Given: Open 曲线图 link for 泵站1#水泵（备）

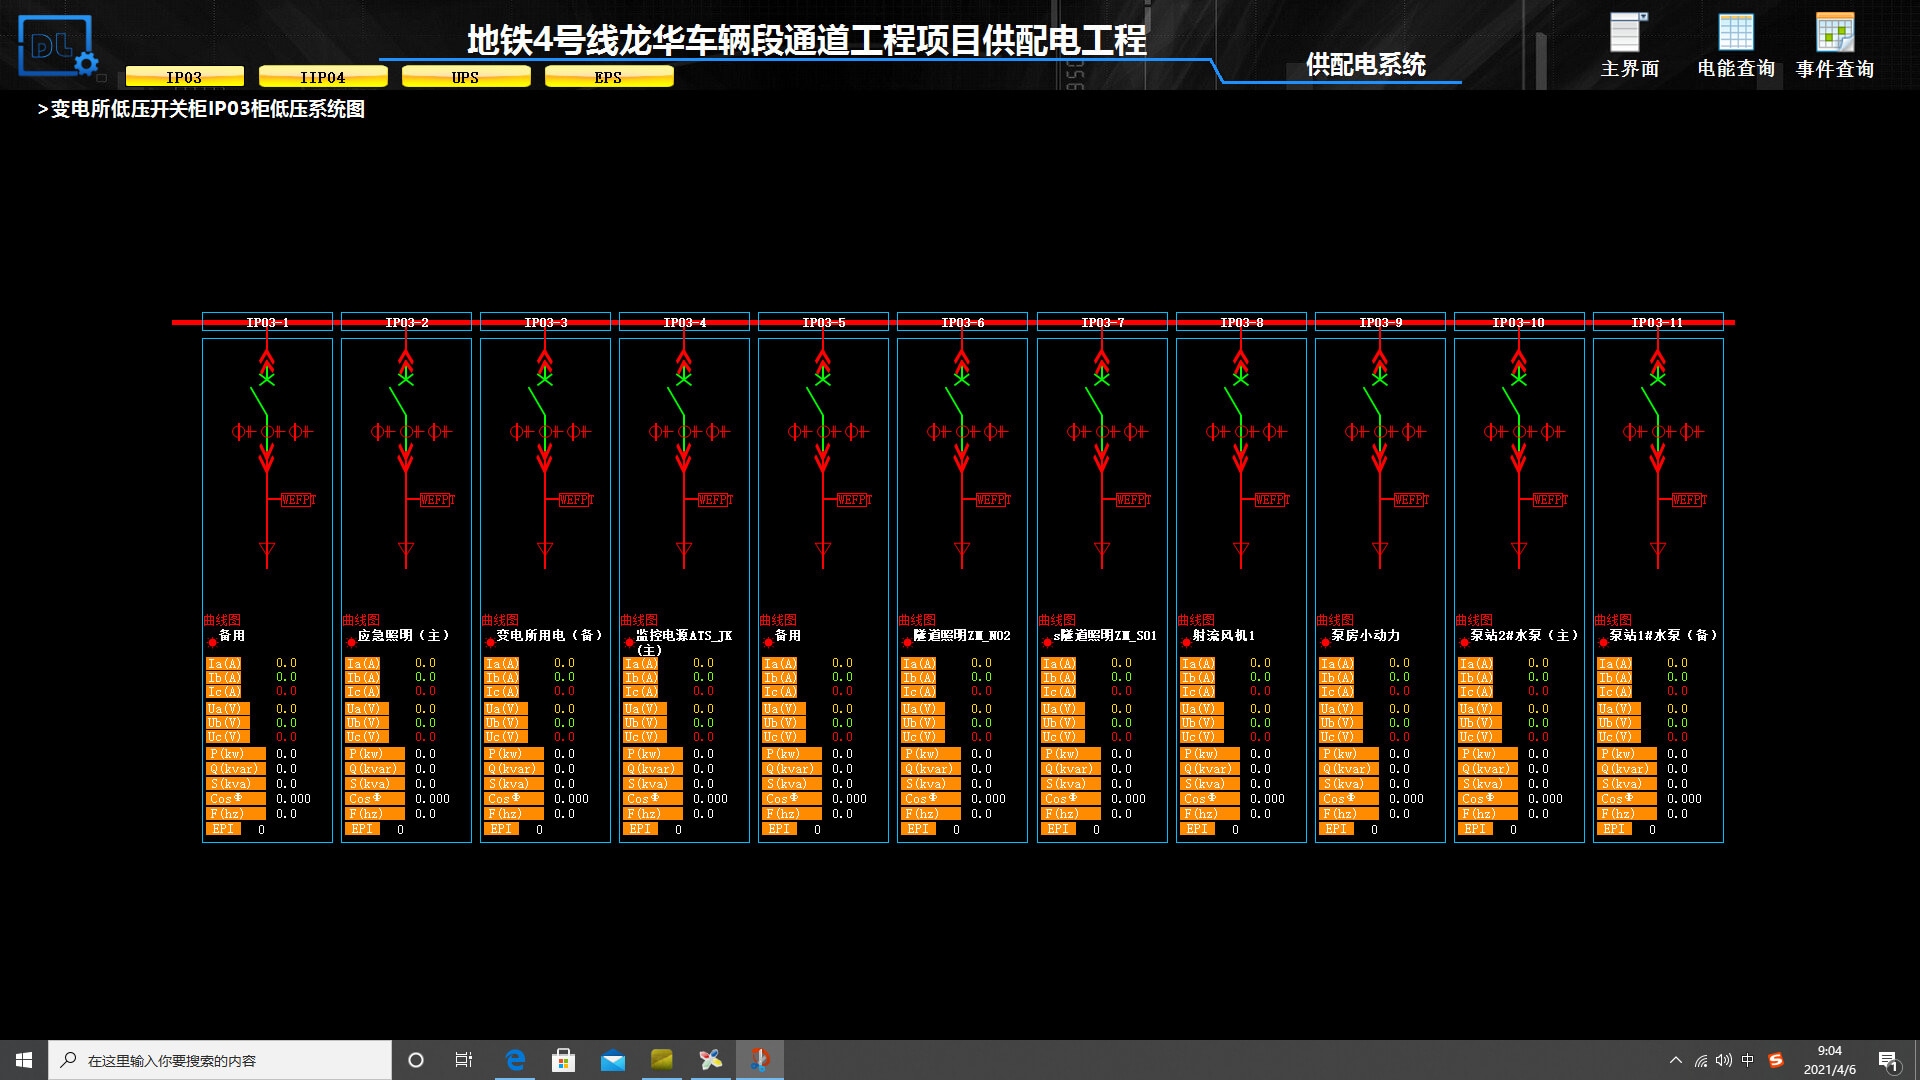Looking at the screenshot, I should 1613,620.
